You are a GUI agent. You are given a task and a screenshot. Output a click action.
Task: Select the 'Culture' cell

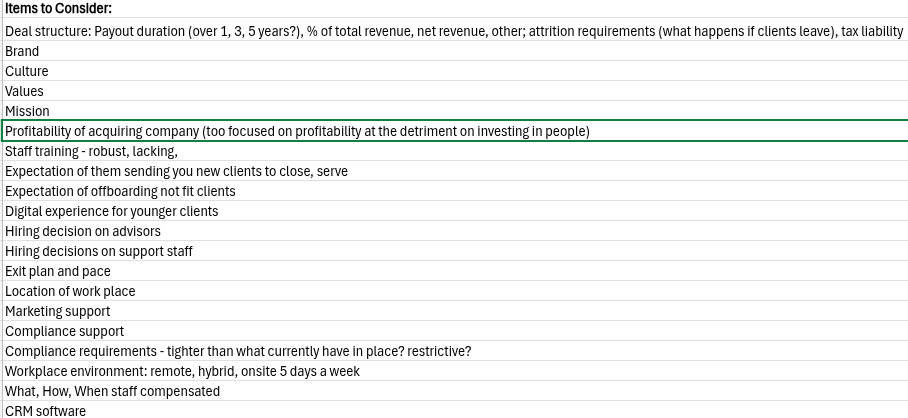[x=455, y=71]
